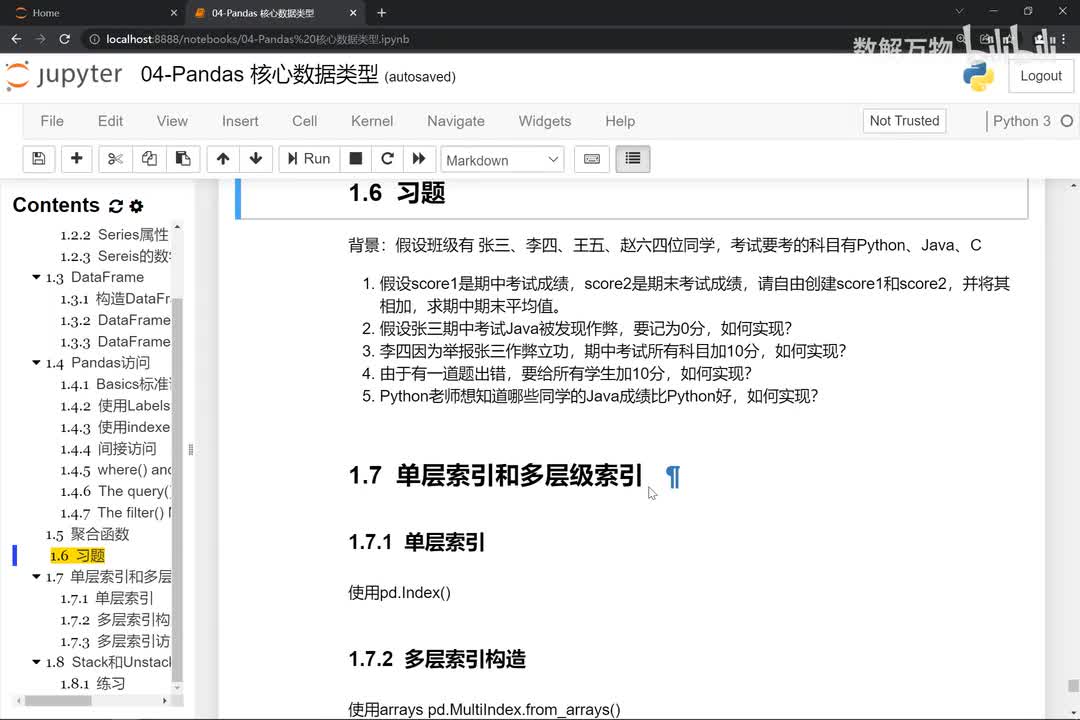Viewport: 1080px width, 720px height.
Task: Go to 1.5 聚合函数 in Contents
Action: click(x=87, y=534)
